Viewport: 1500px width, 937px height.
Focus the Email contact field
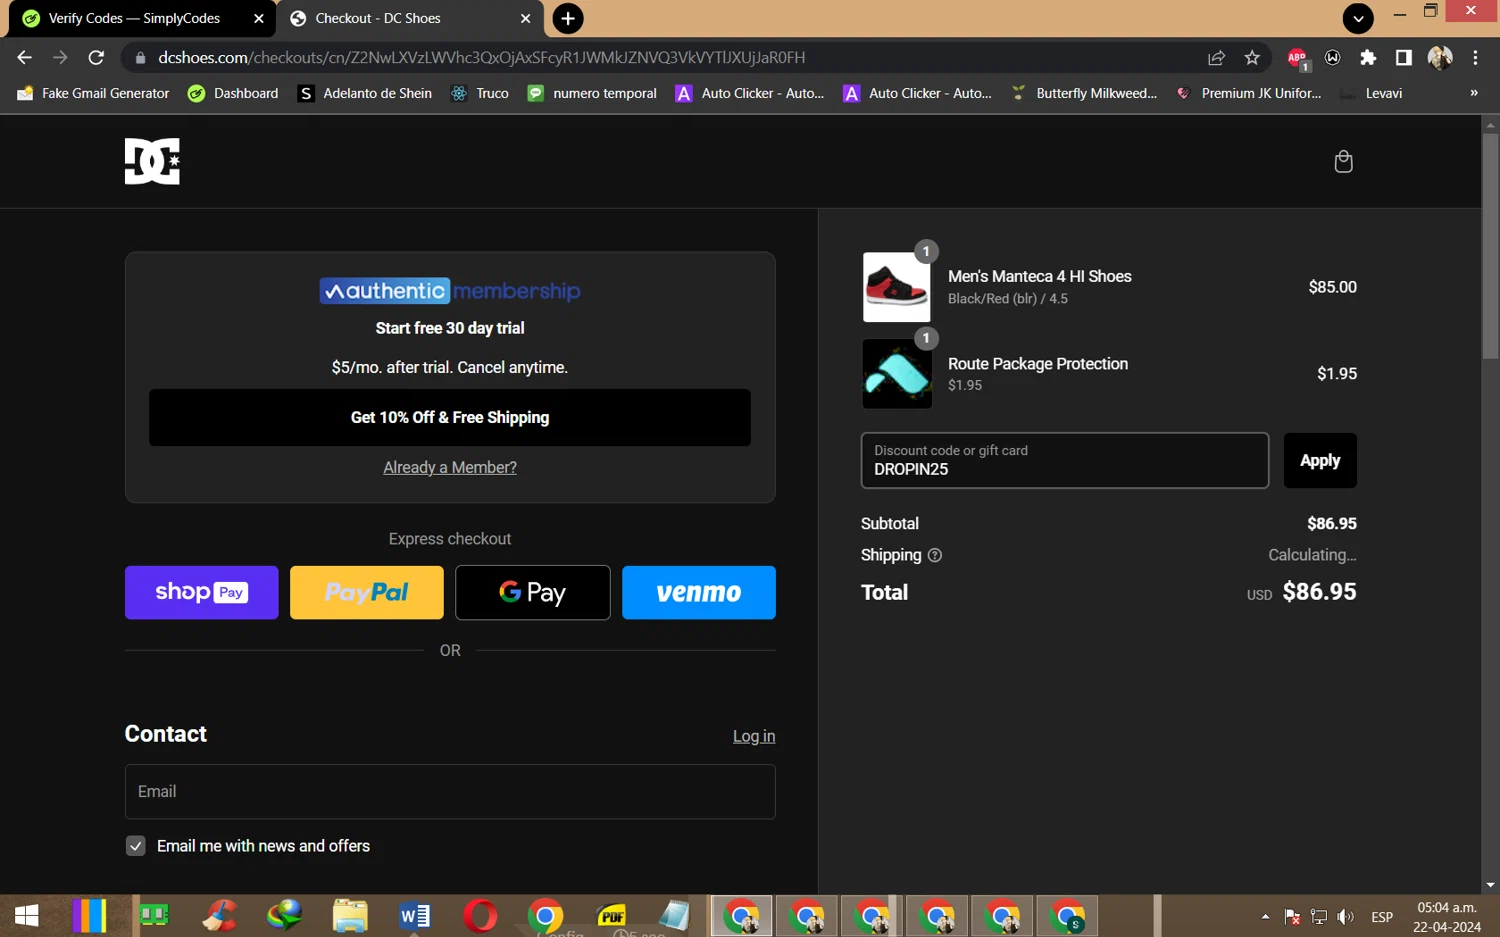(x=450, y=792)
